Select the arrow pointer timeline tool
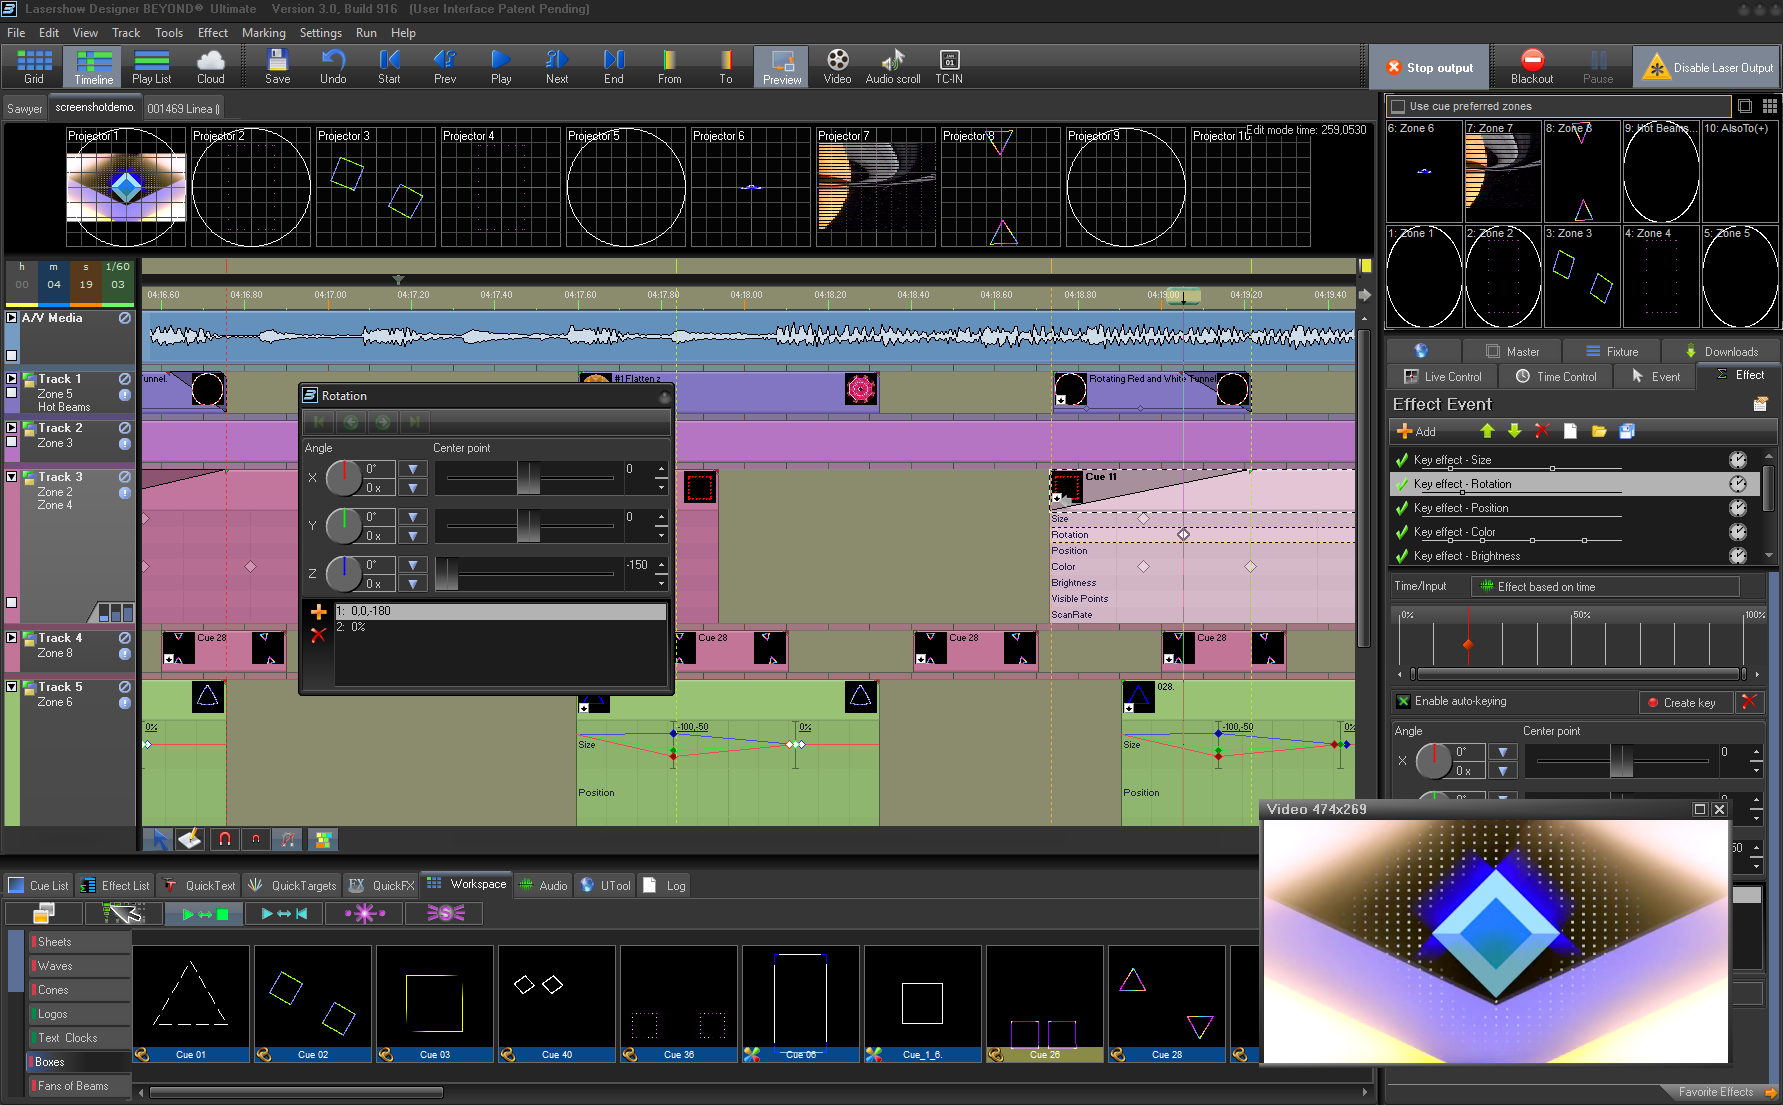 (x=158, y=840)
